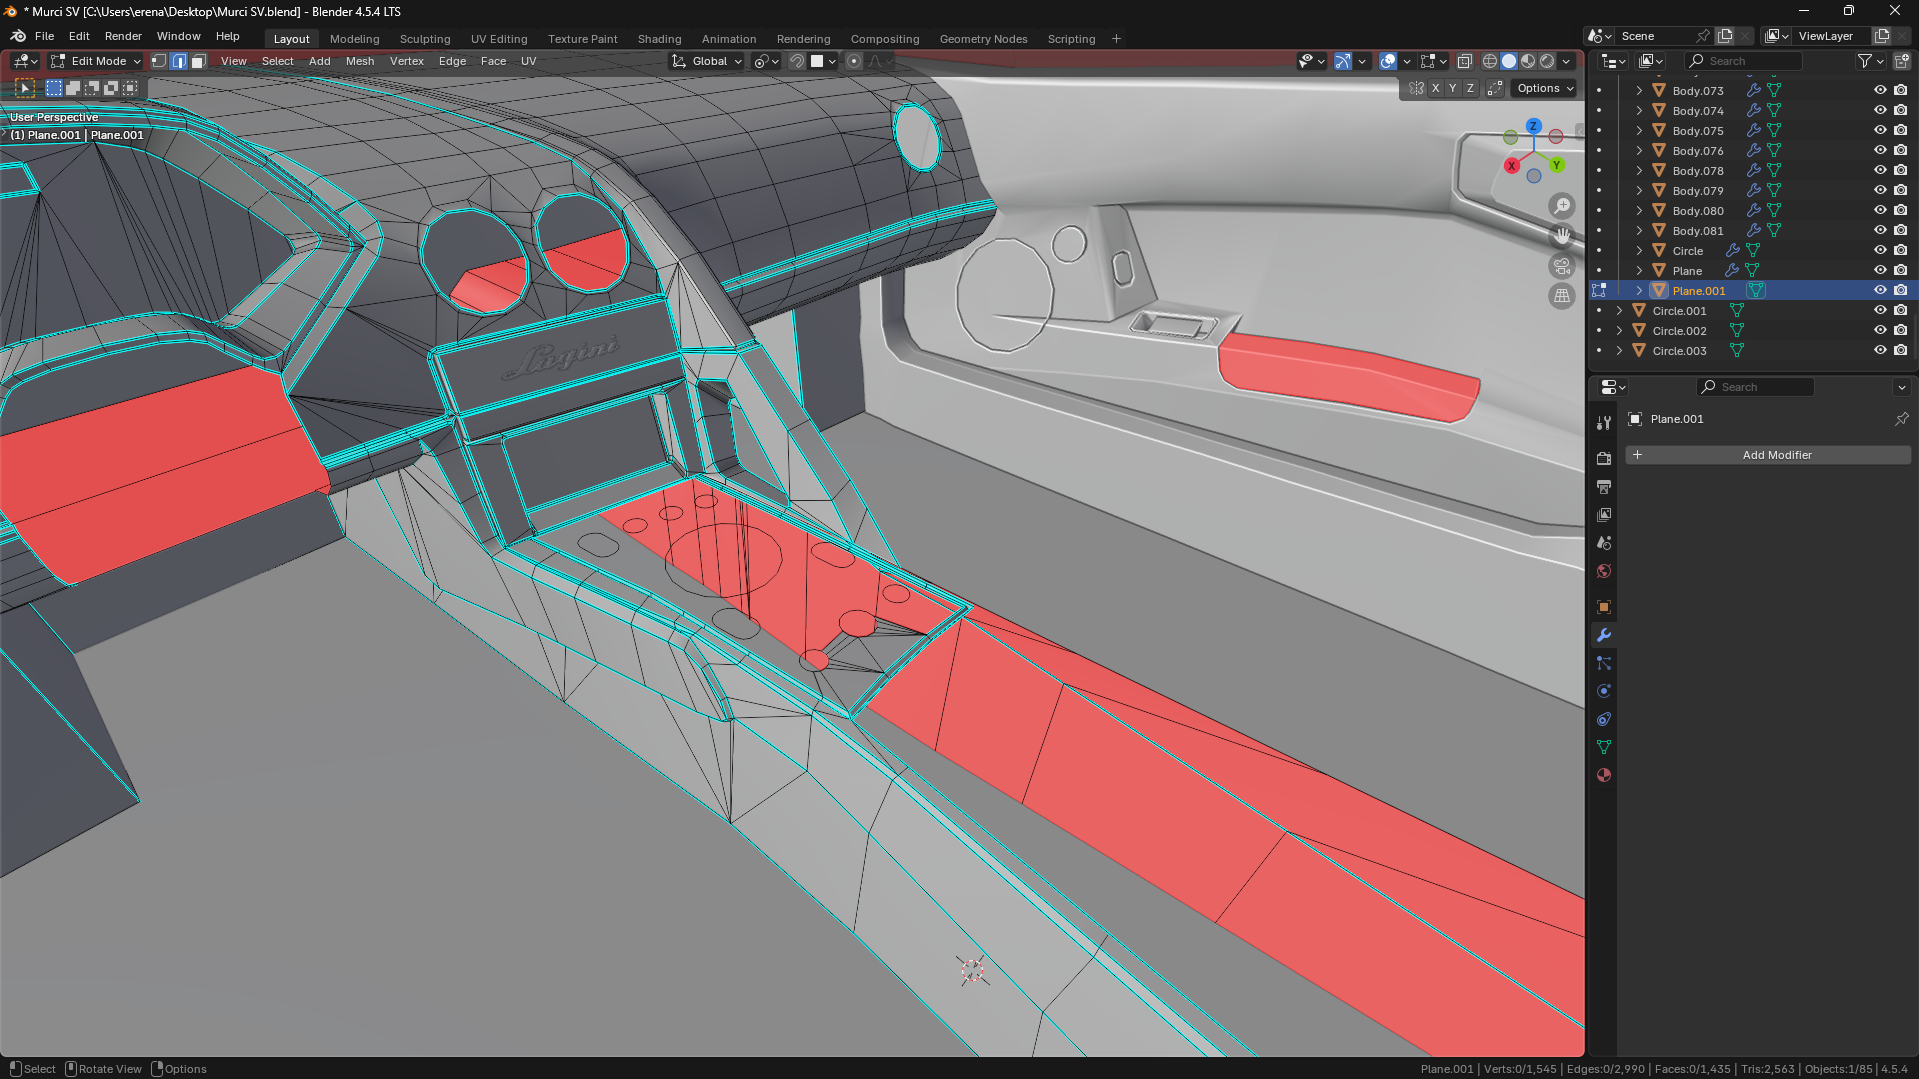This screenshot has height=1079, width=1919.
Task: Select rendered viewport shading
Action: pyautogui.click(x=1547, y=61)
